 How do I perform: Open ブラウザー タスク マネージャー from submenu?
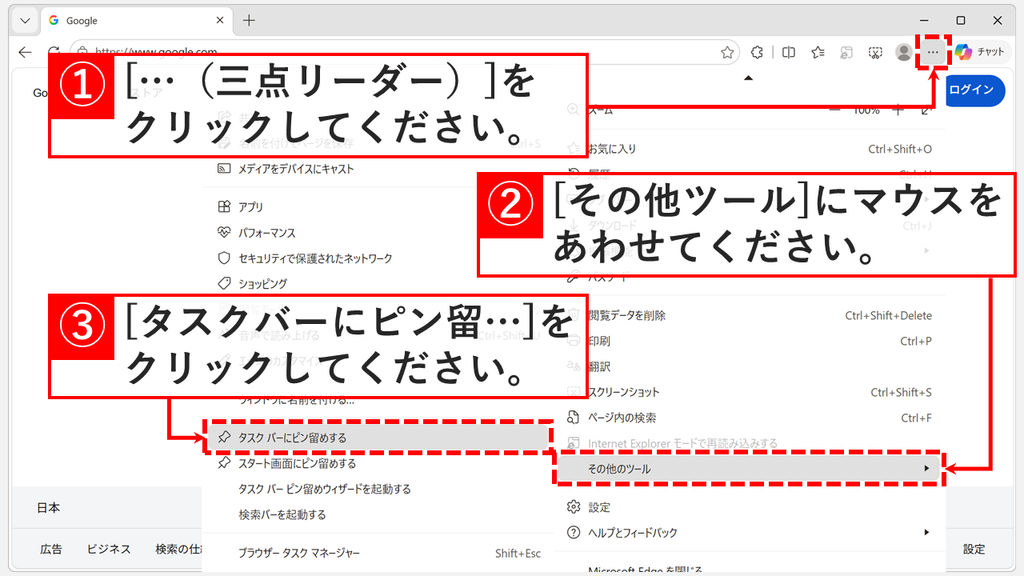379,553
